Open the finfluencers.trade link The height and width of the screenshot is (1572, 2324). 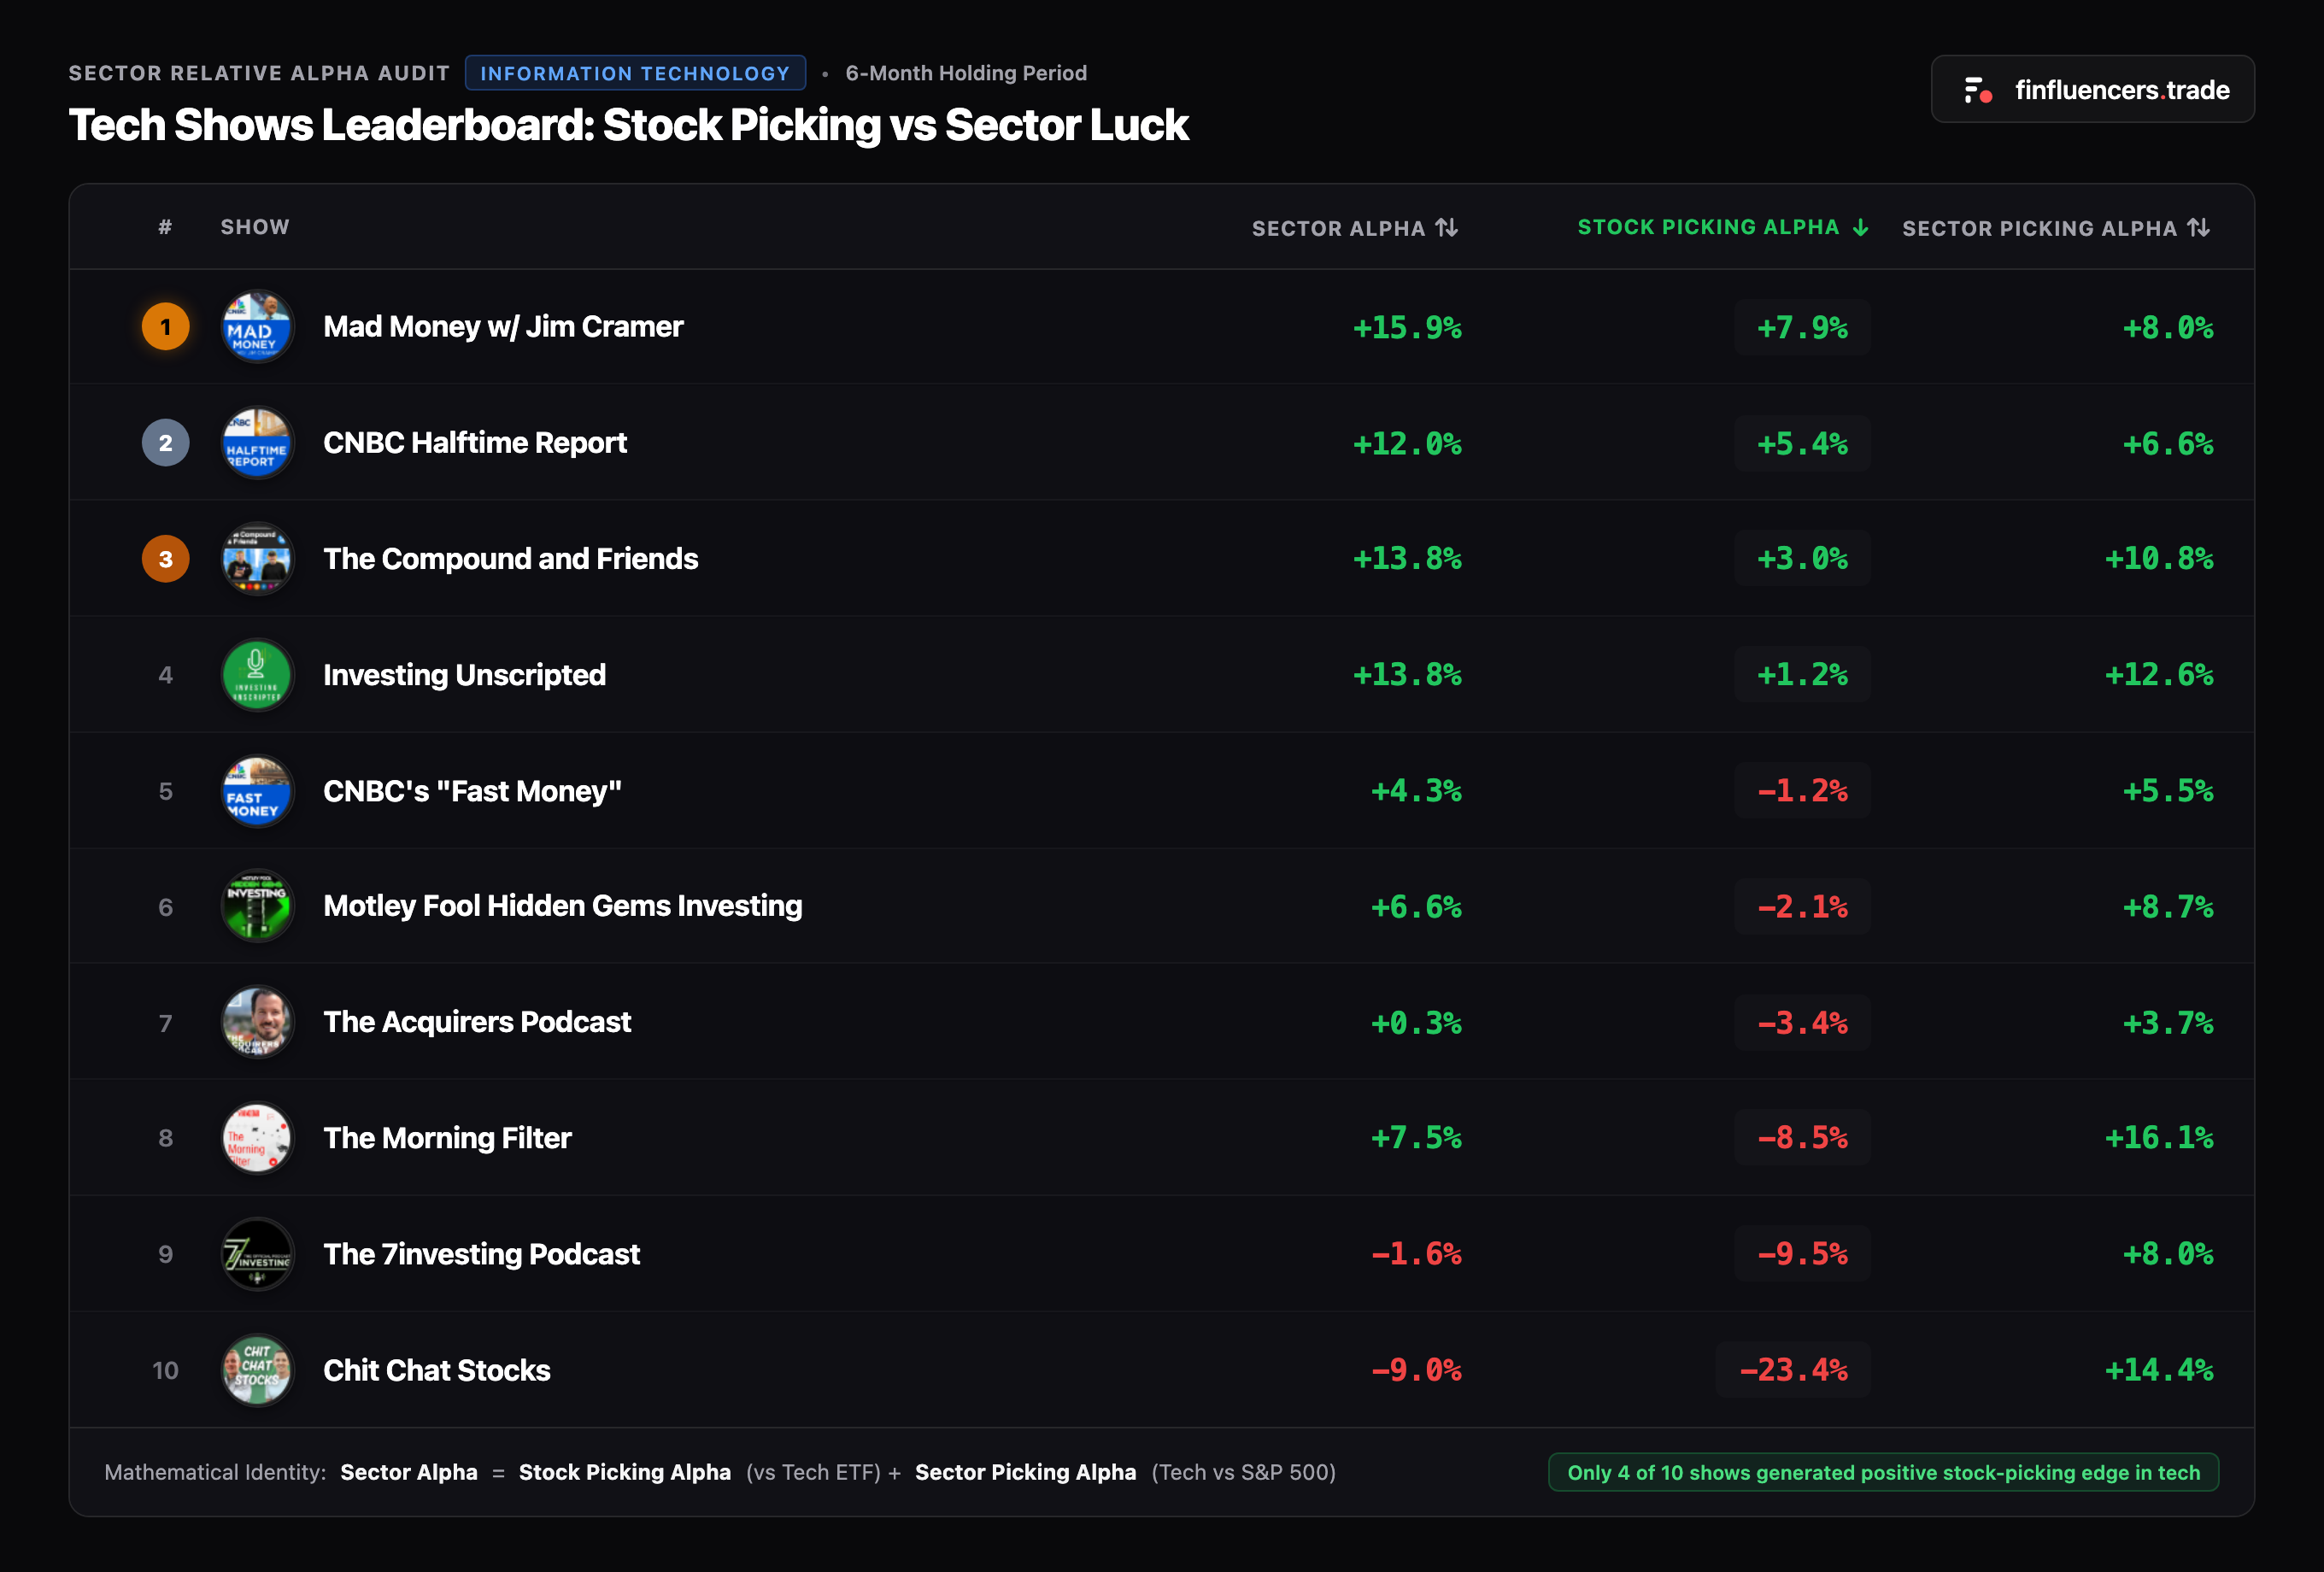[2092, 90]
